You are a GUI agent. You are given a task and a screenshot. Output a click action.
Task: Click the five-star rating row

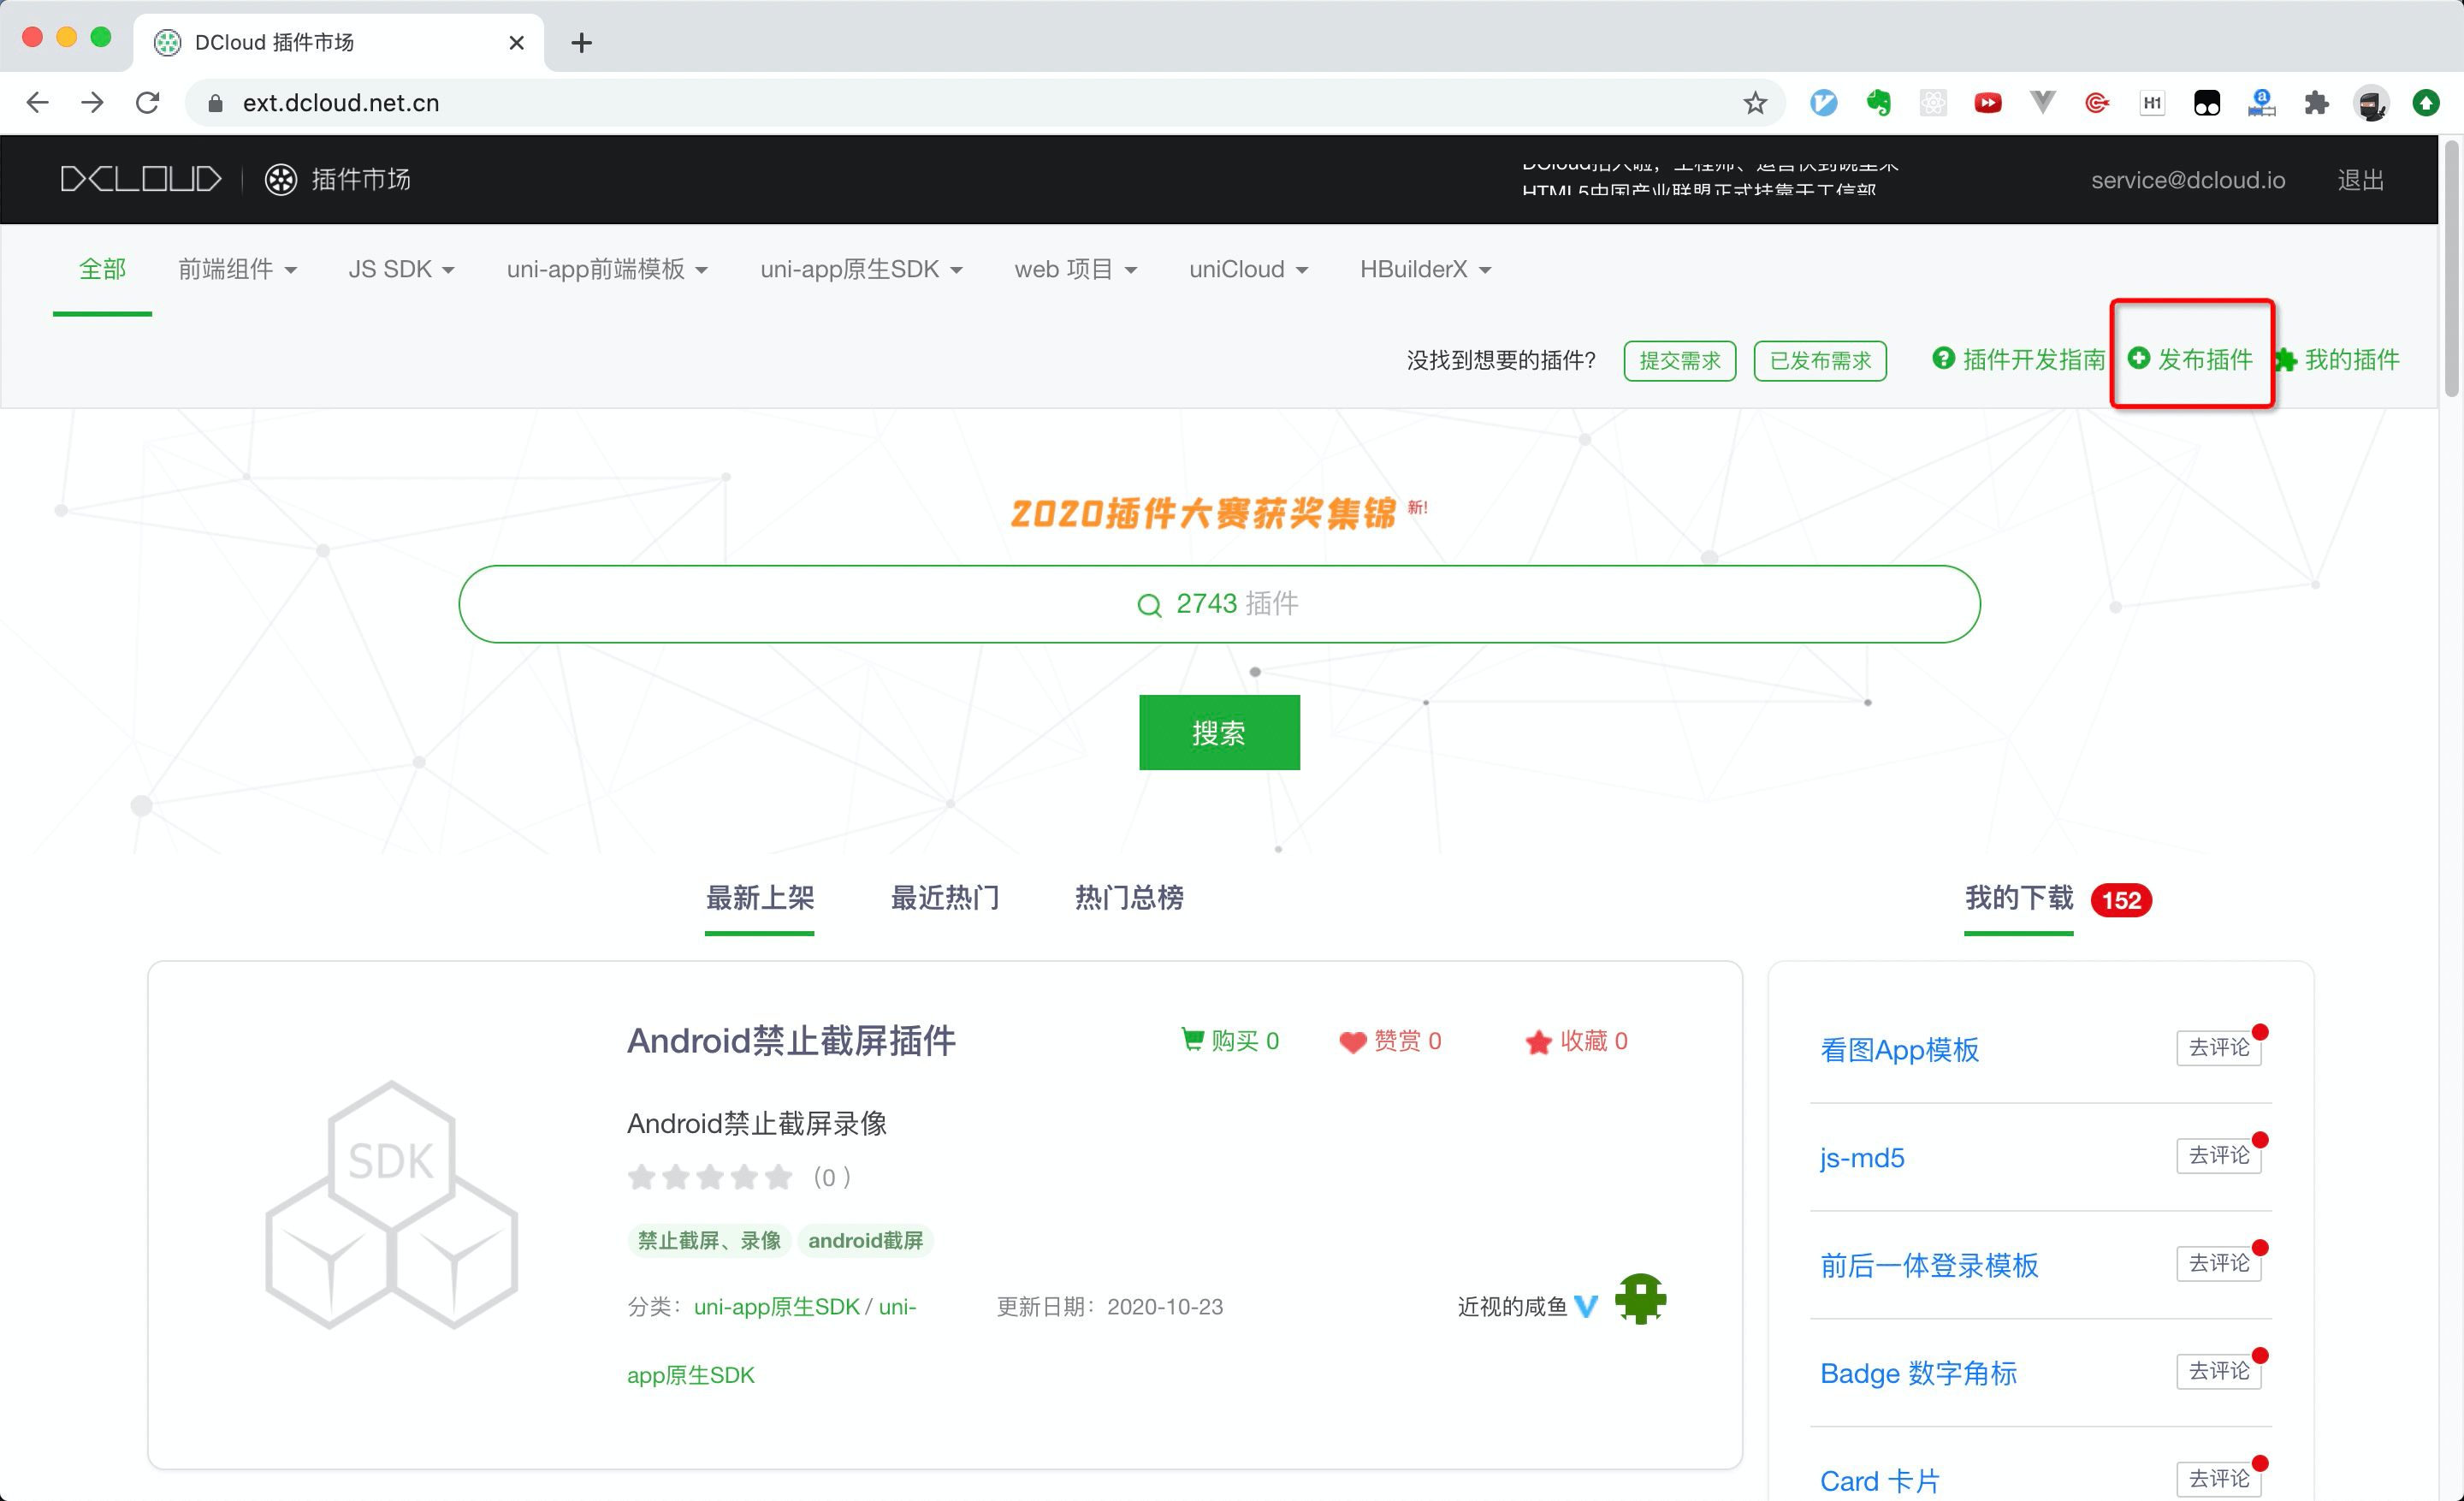click(710, 1177)
